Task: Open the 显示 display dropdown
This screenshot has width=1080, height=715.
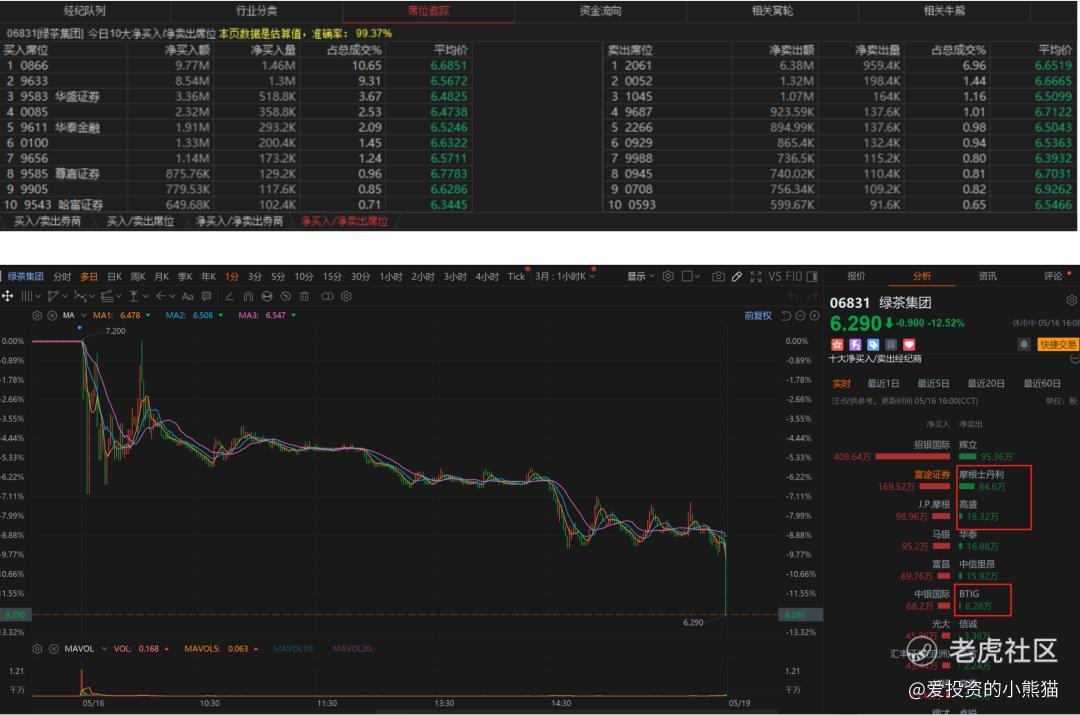Action: click(x=641, y=276)
